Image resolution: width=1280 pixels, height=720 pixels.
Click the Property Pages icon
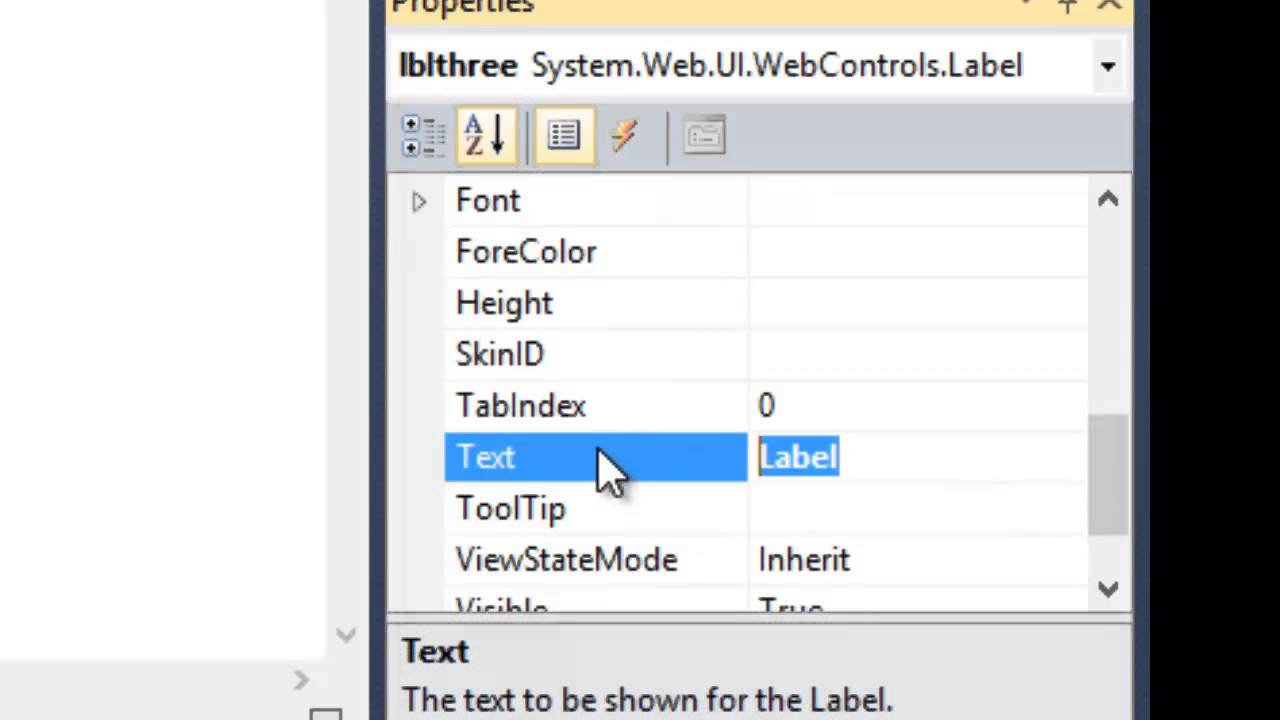pyautogui.click(x=704, y=136)
